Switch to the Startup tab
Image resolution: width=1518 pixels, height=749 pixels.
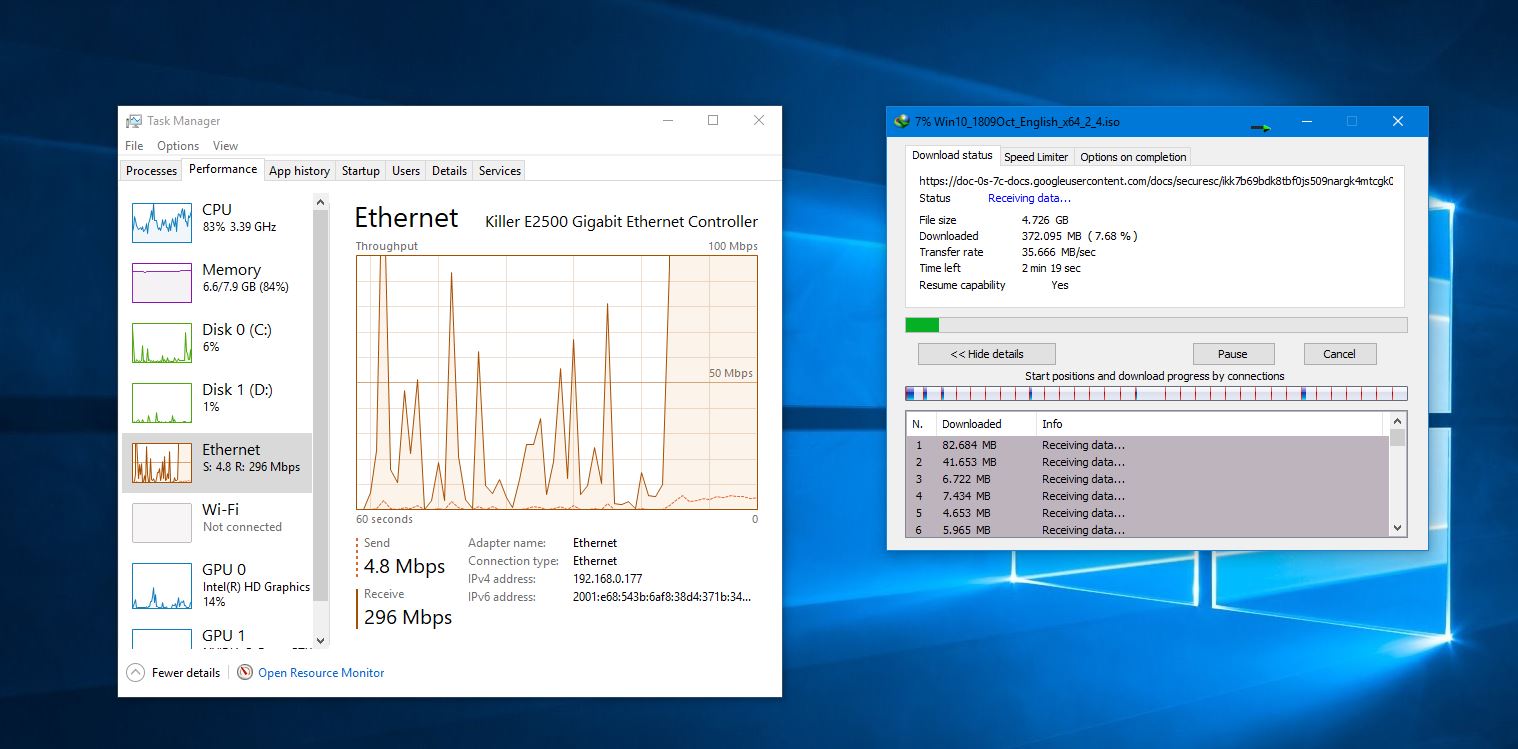click(361, 171)
